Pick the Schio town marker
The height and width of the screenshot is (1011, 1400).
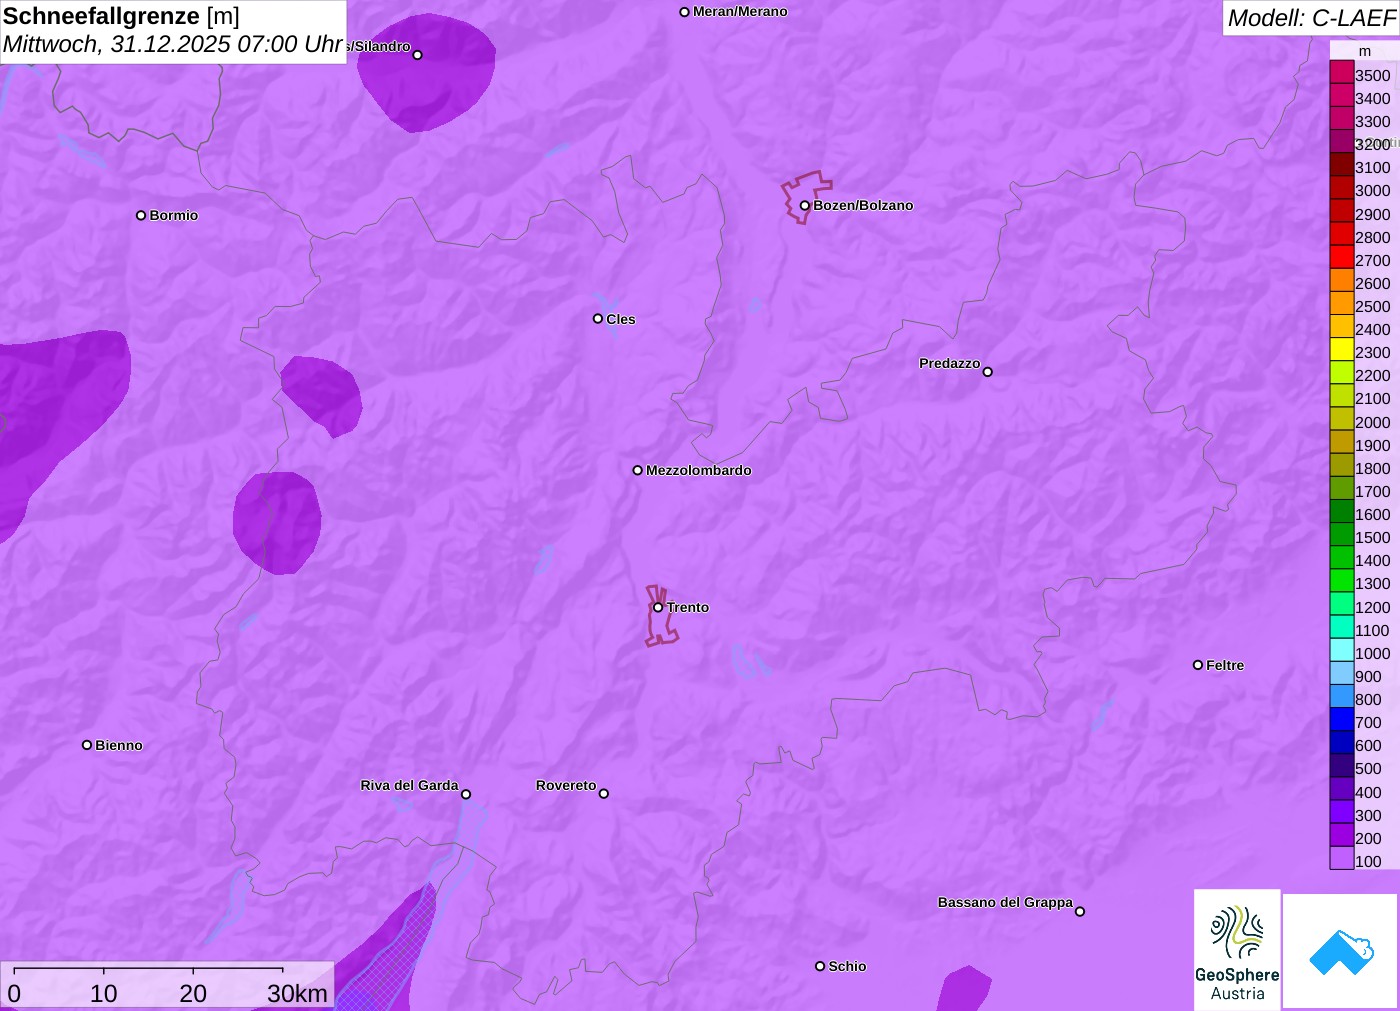[x=820, y=966]
